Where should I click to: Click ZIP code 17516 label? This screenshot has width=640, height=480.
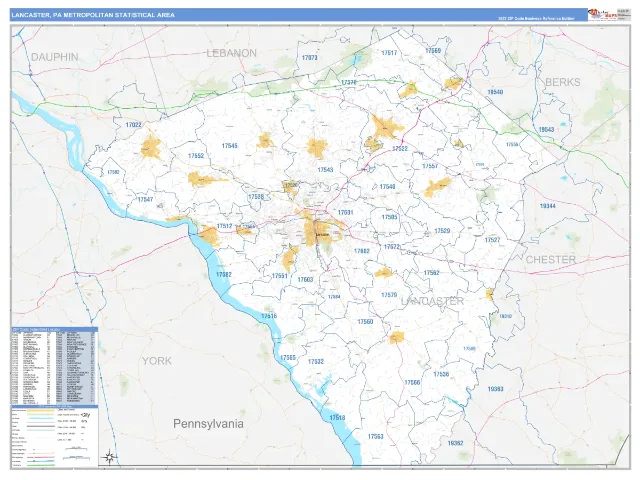coord(269,316)
